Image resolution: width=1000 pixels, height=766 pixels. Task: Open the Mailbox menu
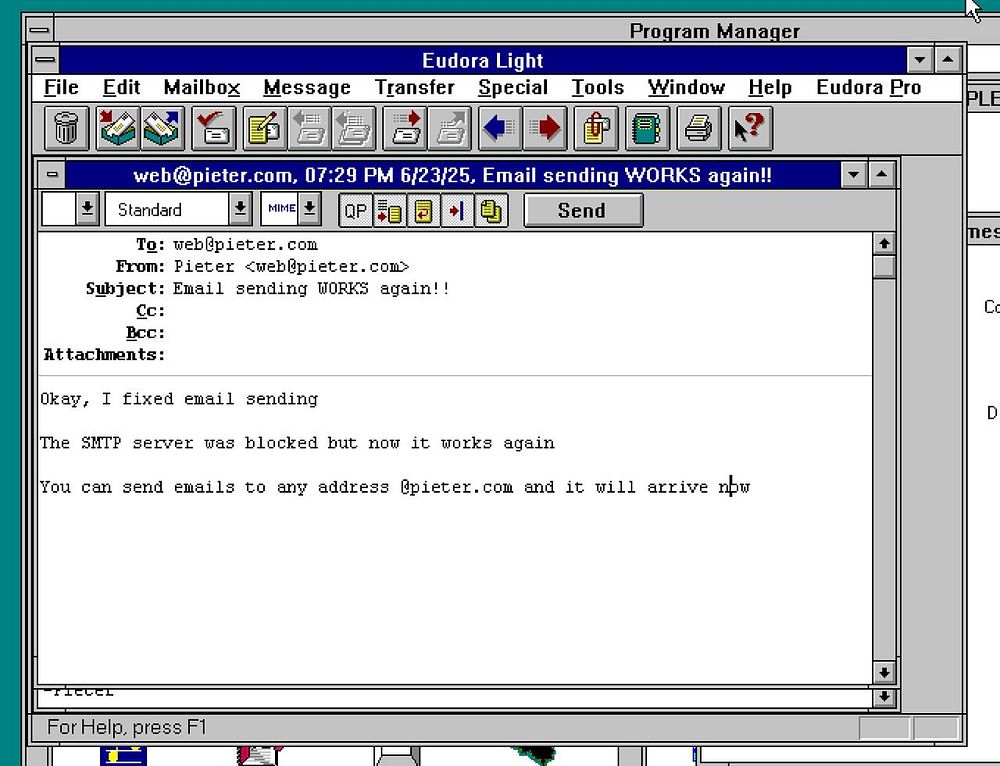tap(202, 87)
